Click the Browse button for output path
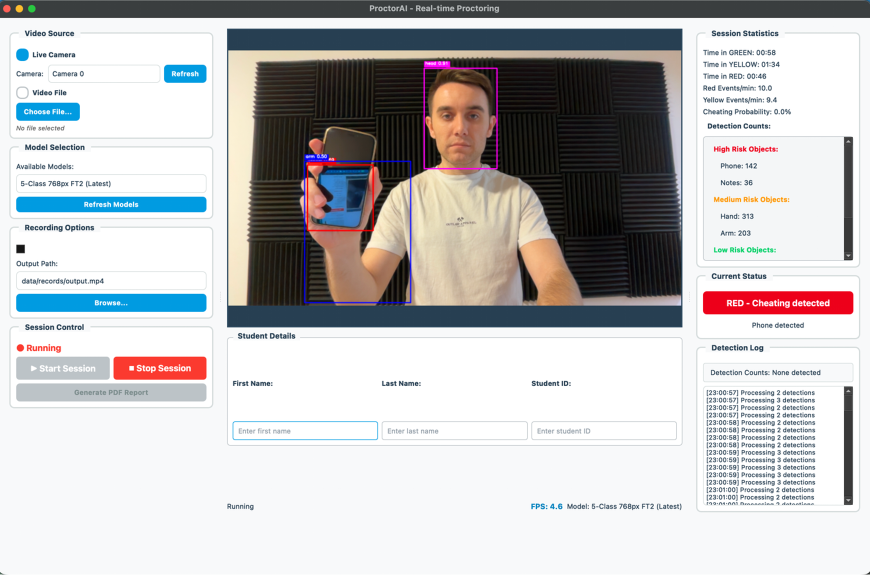This screenshot has width=870, height=575. (111, 302)
